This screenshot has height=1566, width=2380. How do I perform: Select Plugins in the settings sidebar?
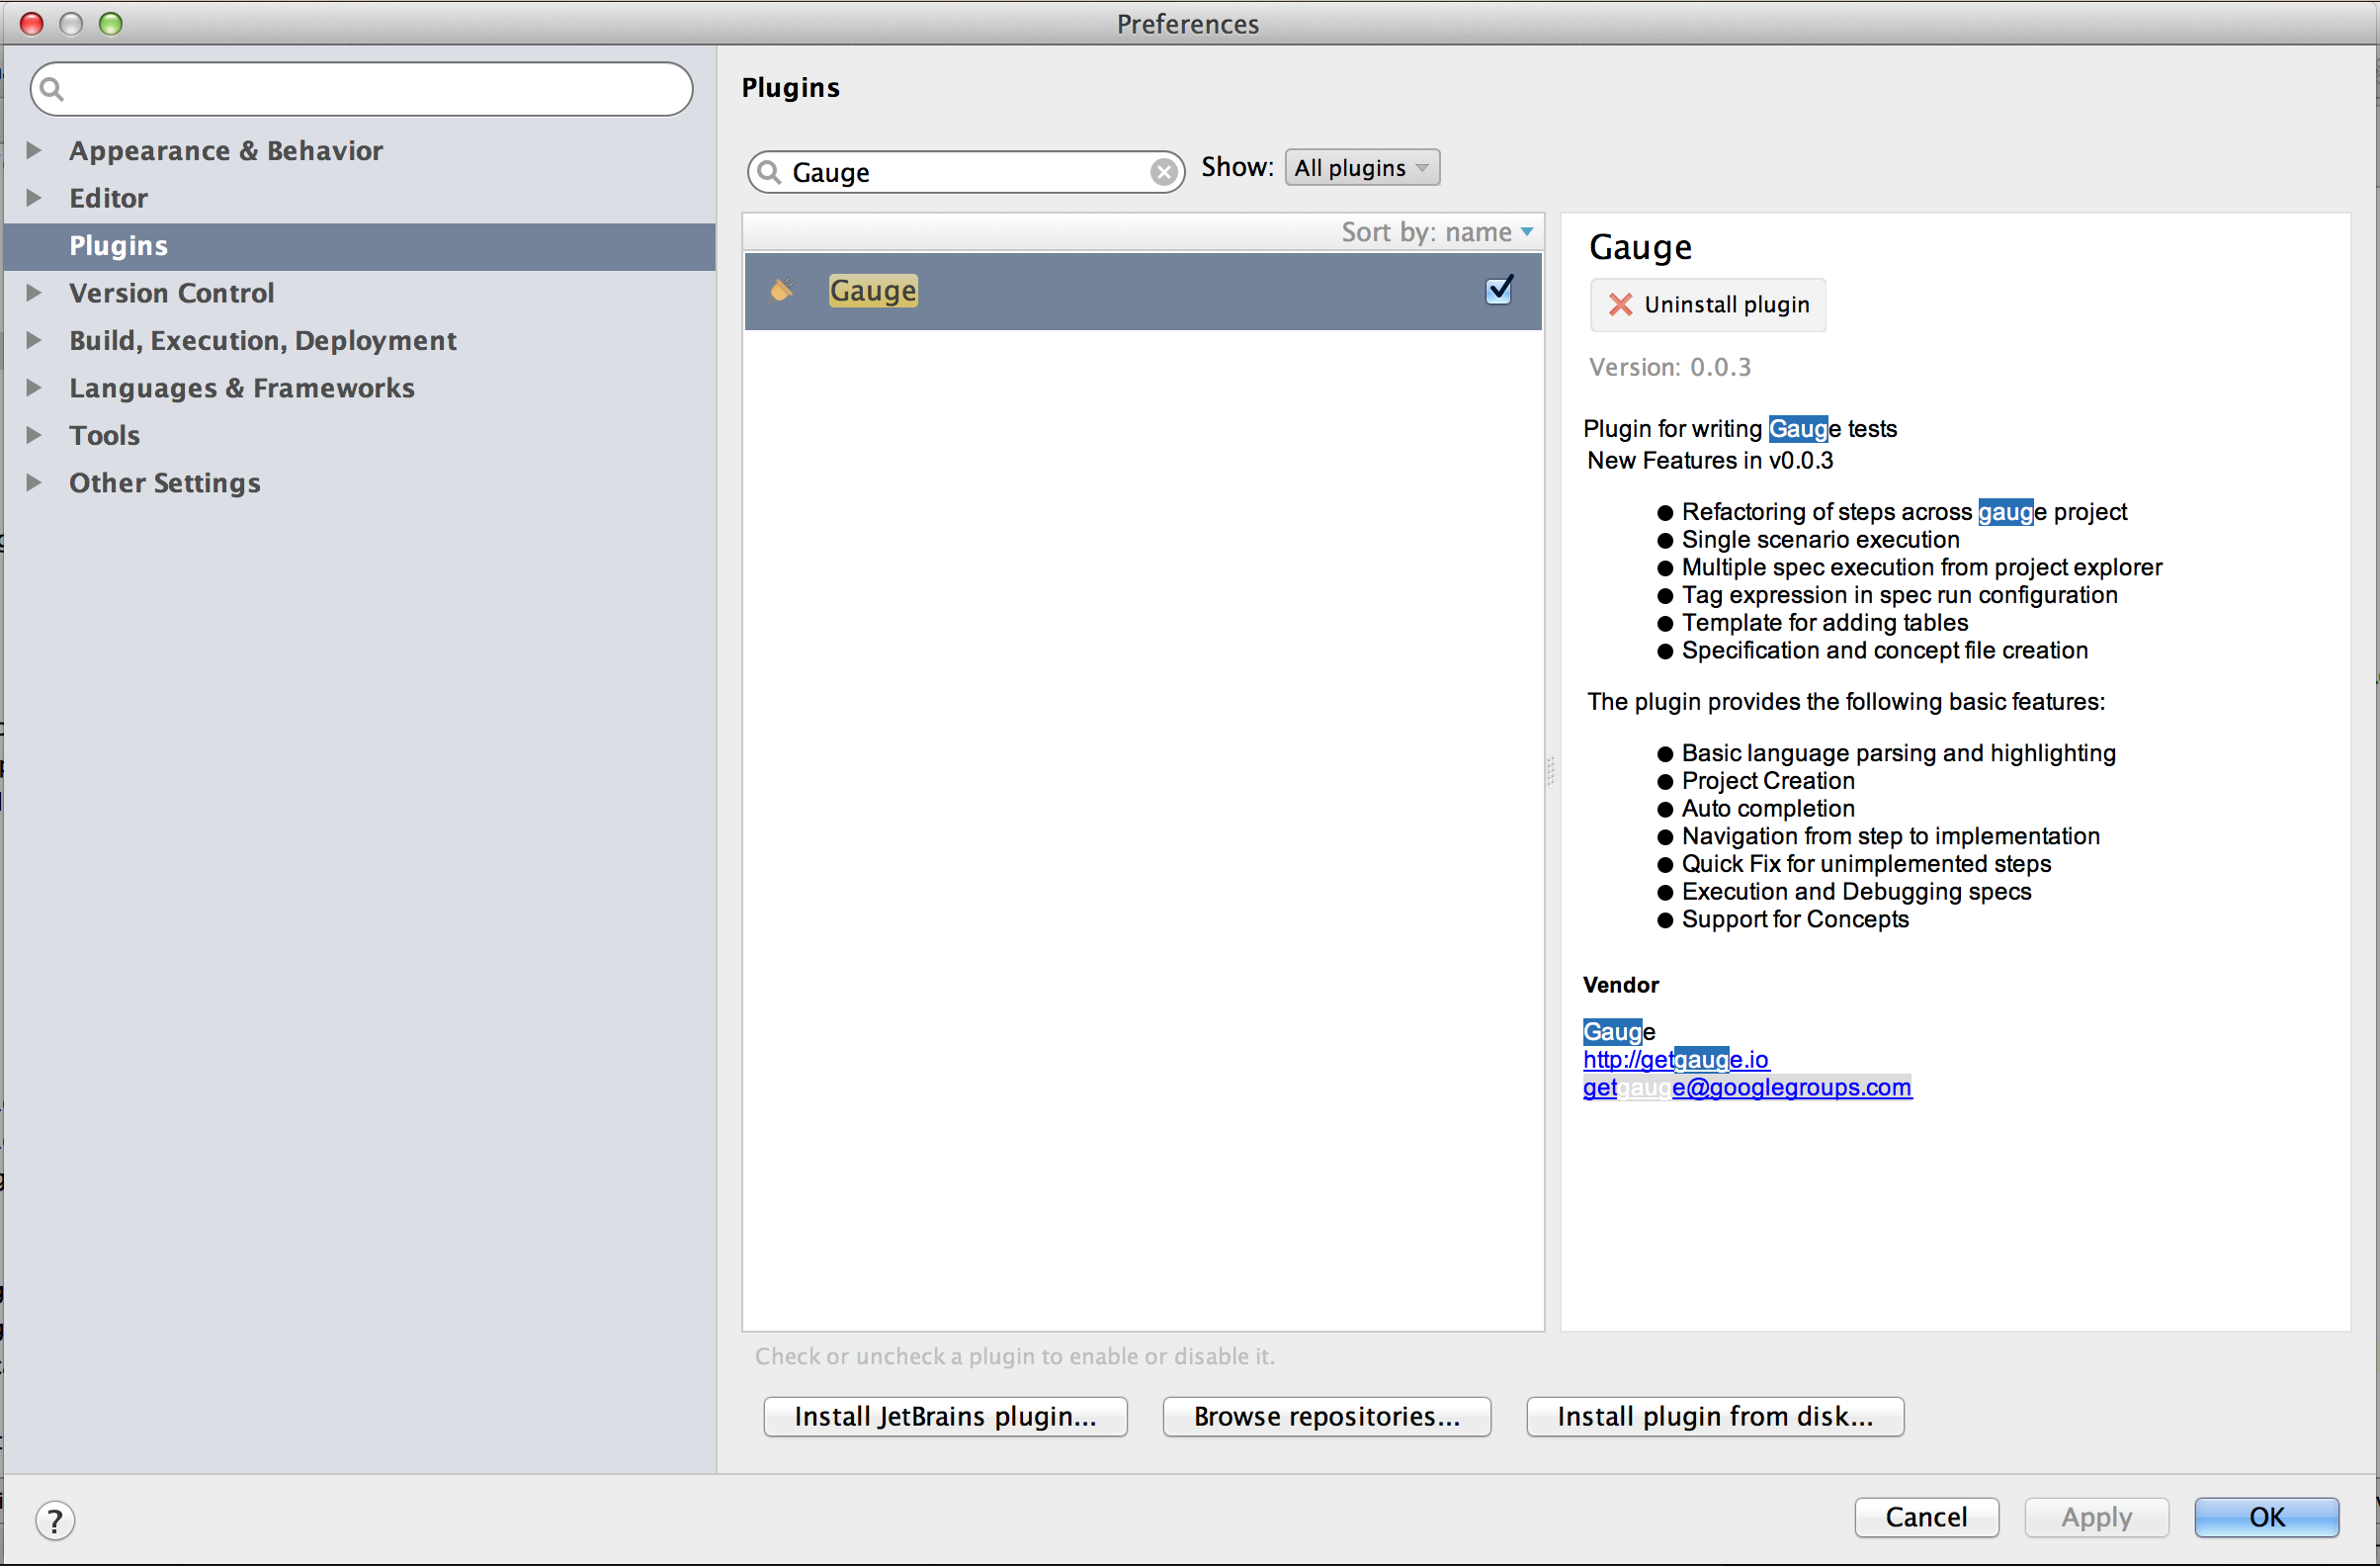pos(118,246)
